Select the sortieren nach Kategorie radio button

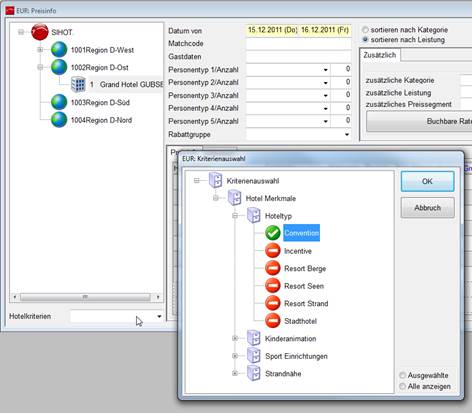[x=365, y=30]
